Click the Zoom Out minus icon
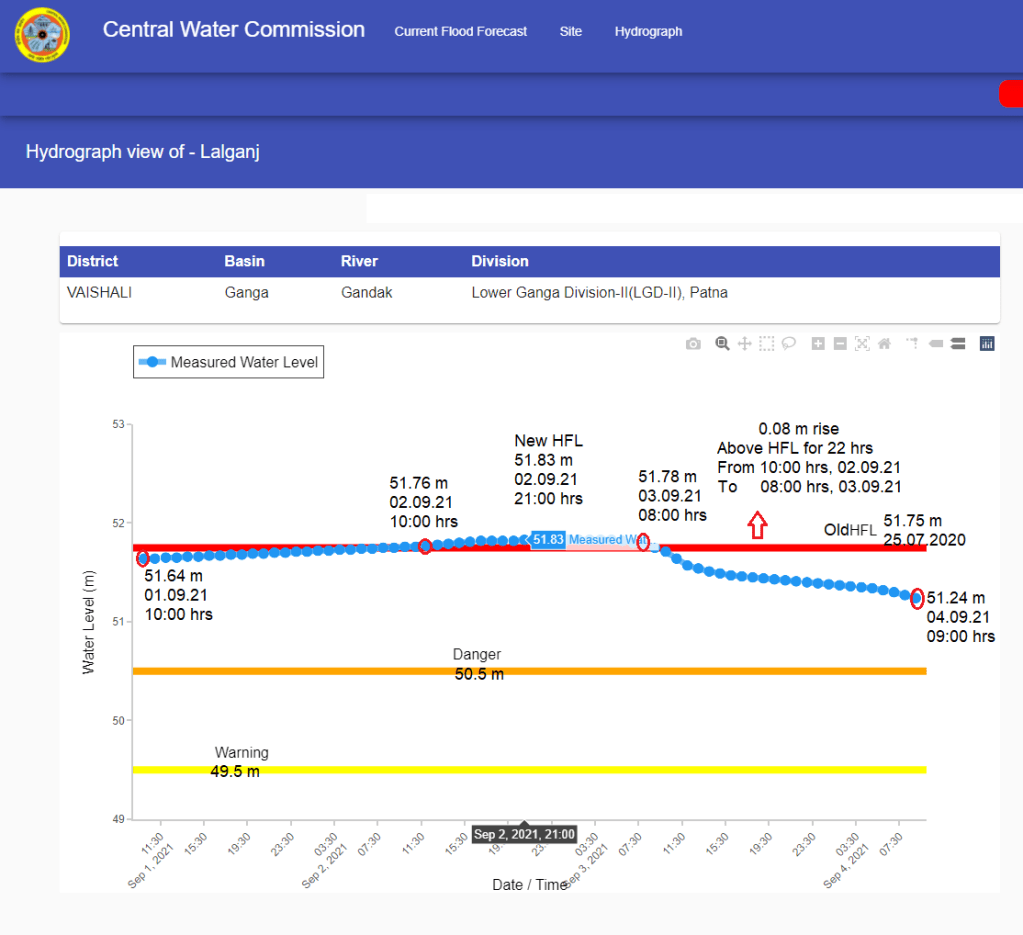 pyautogui.click(x=840, y=344)
